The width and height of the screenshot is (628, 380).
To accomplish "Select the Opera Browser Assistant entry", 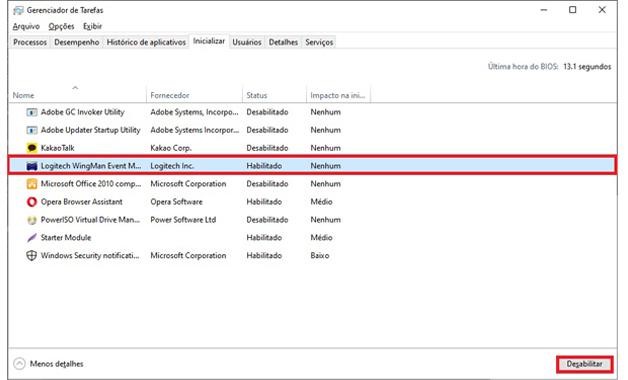I will coord(312,202).
